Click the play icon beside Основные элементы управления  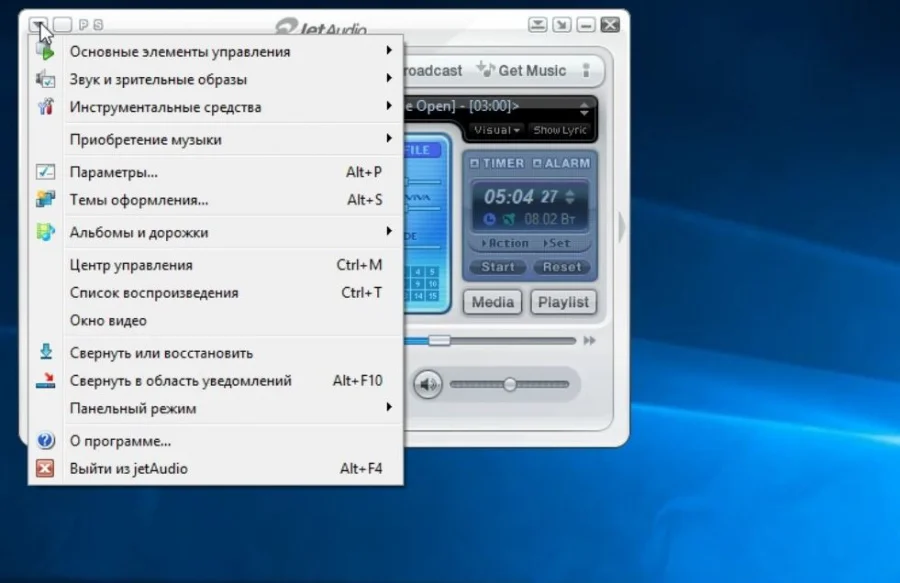coord(45,52)
